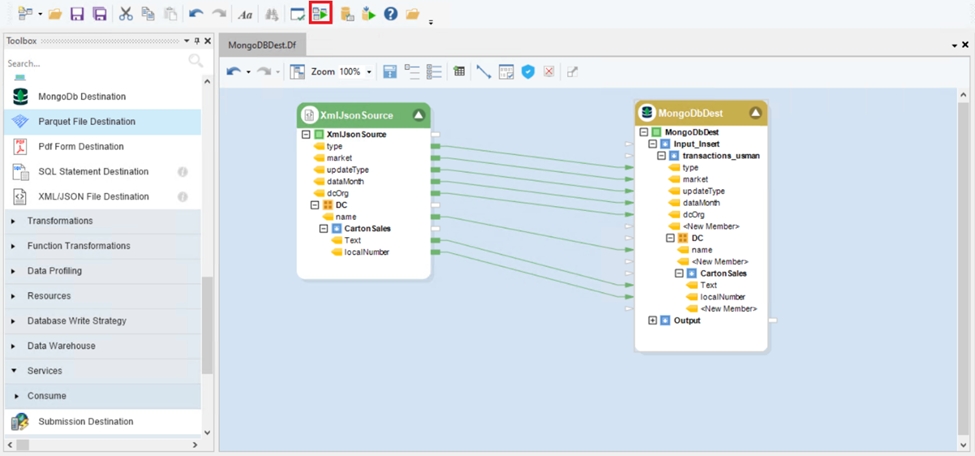Click the database cylinder icon in main toolbar

pyautogui.click(x=348, y=14)
